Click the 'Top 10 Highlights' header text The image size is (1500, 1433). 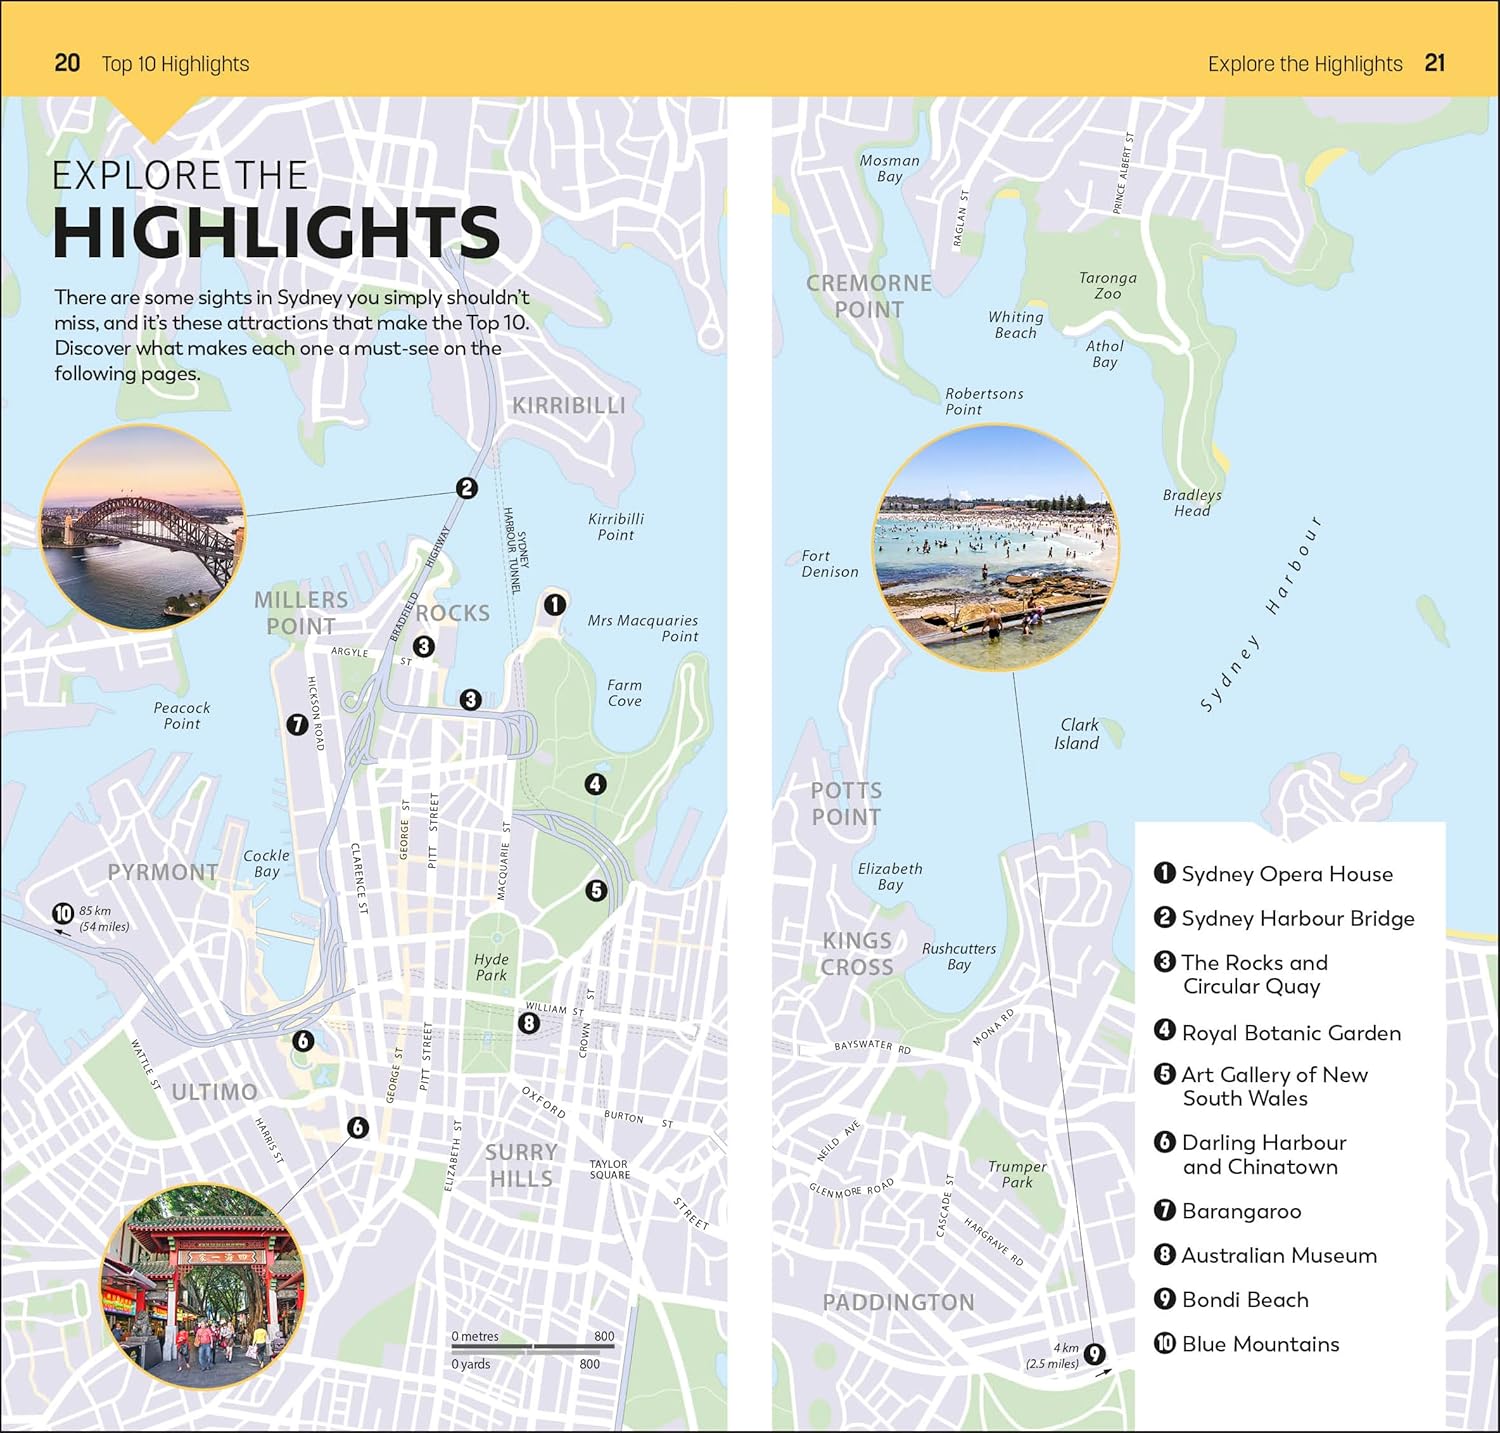(175, 64)
